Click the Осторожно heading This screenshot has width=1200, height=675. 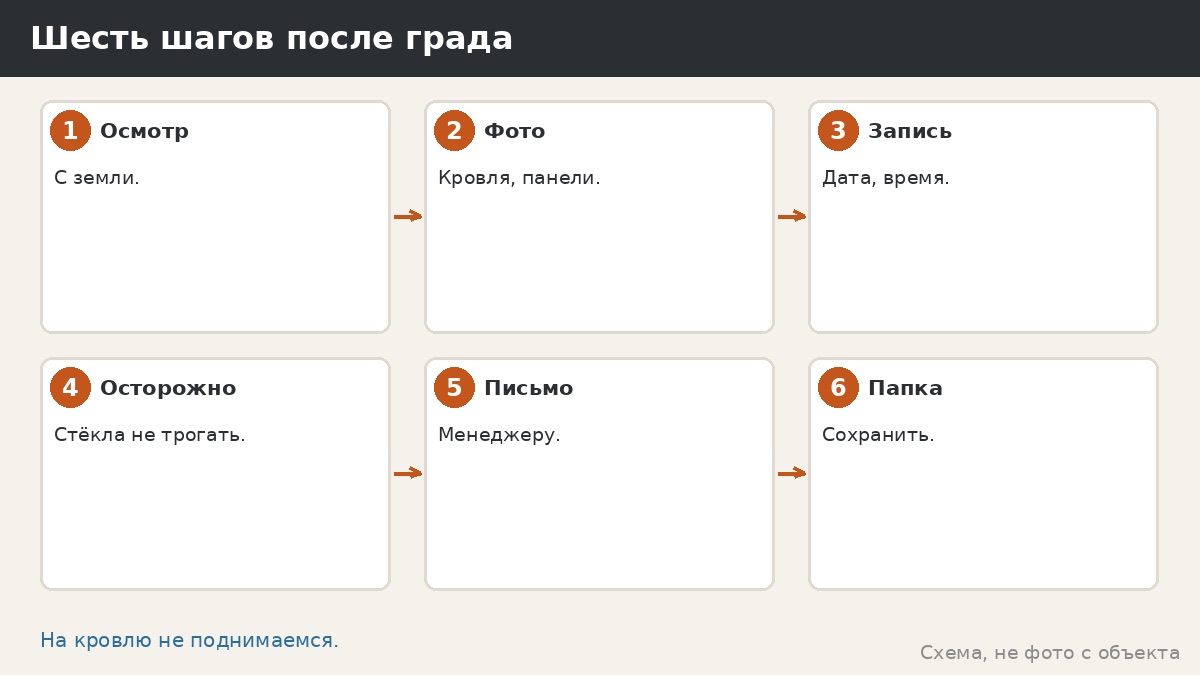pos(168,388)
